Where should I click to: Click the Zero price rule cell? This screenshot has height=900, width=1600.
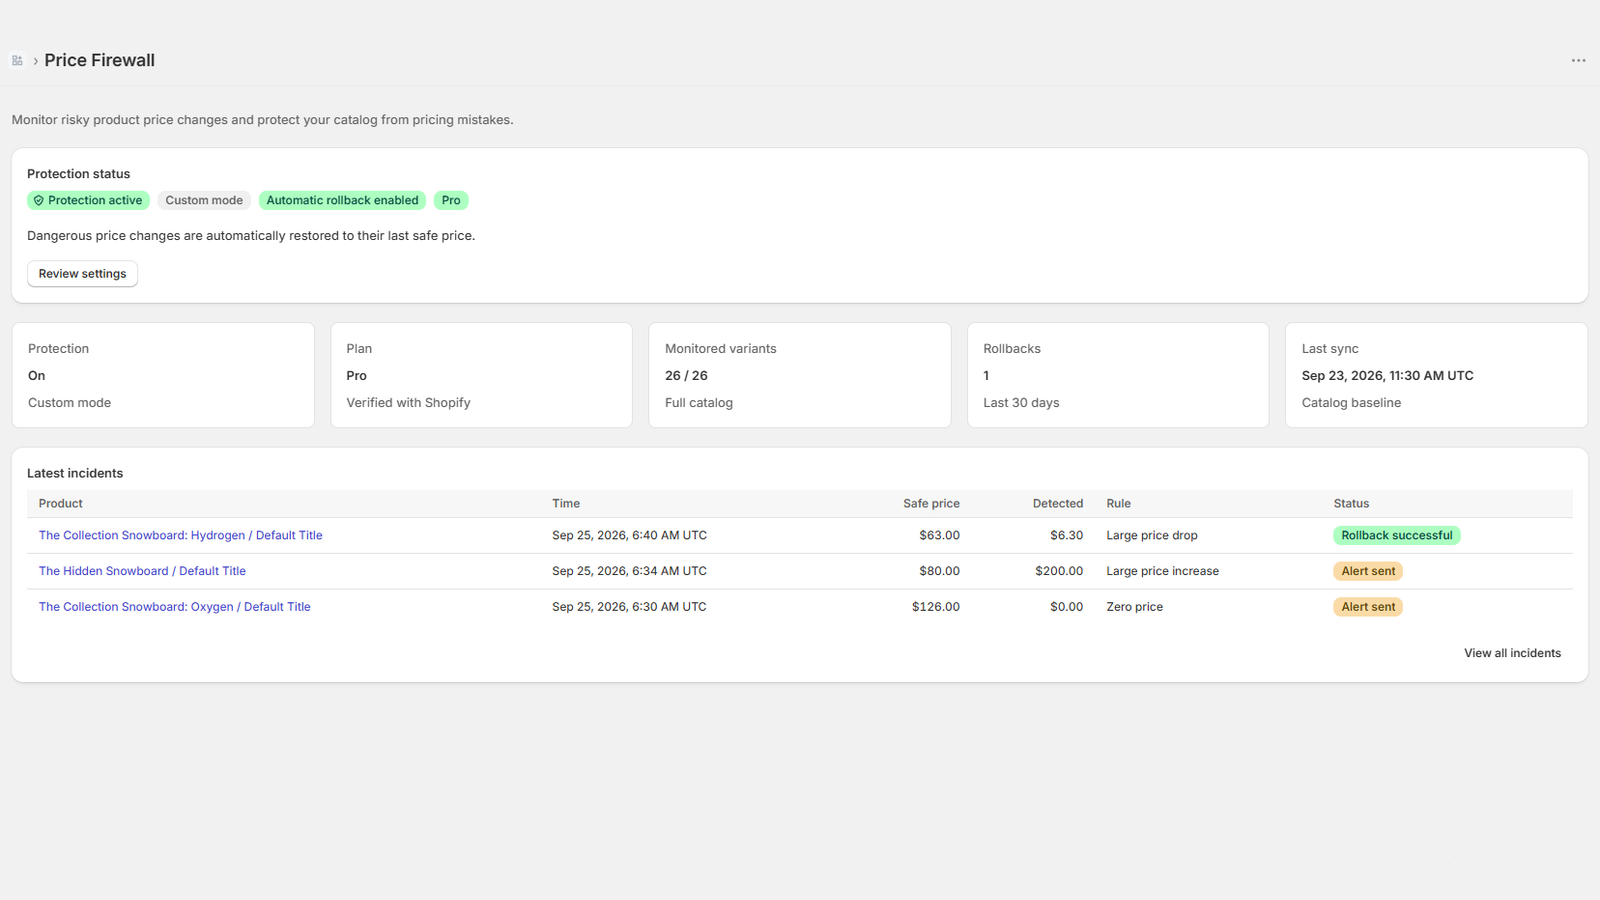(1134, 607)
